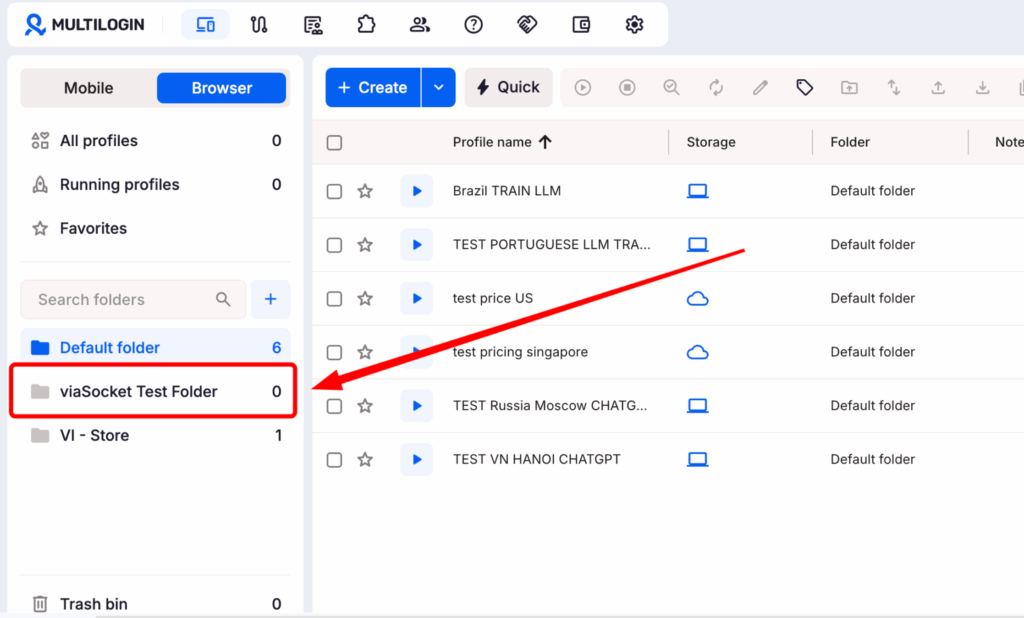Click the magnifier-with-checkmark toolbar icon
Viewport: 1024px width, 618px height.
point(671,88)
